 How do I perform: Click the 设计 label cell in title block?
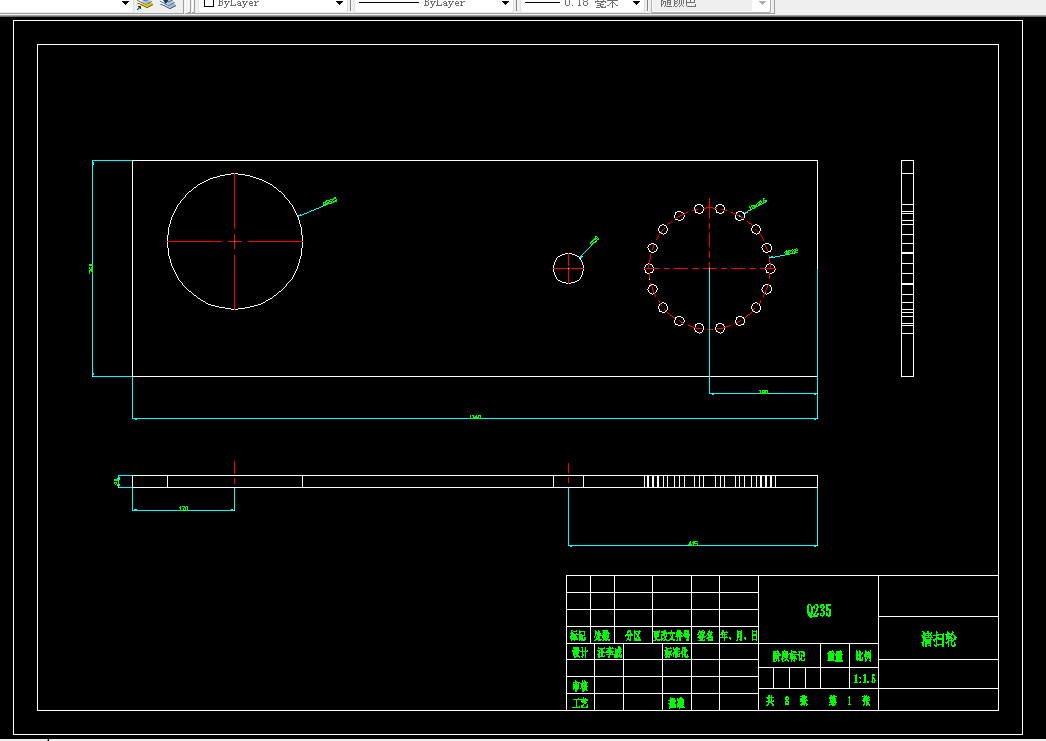coord(580,652)
